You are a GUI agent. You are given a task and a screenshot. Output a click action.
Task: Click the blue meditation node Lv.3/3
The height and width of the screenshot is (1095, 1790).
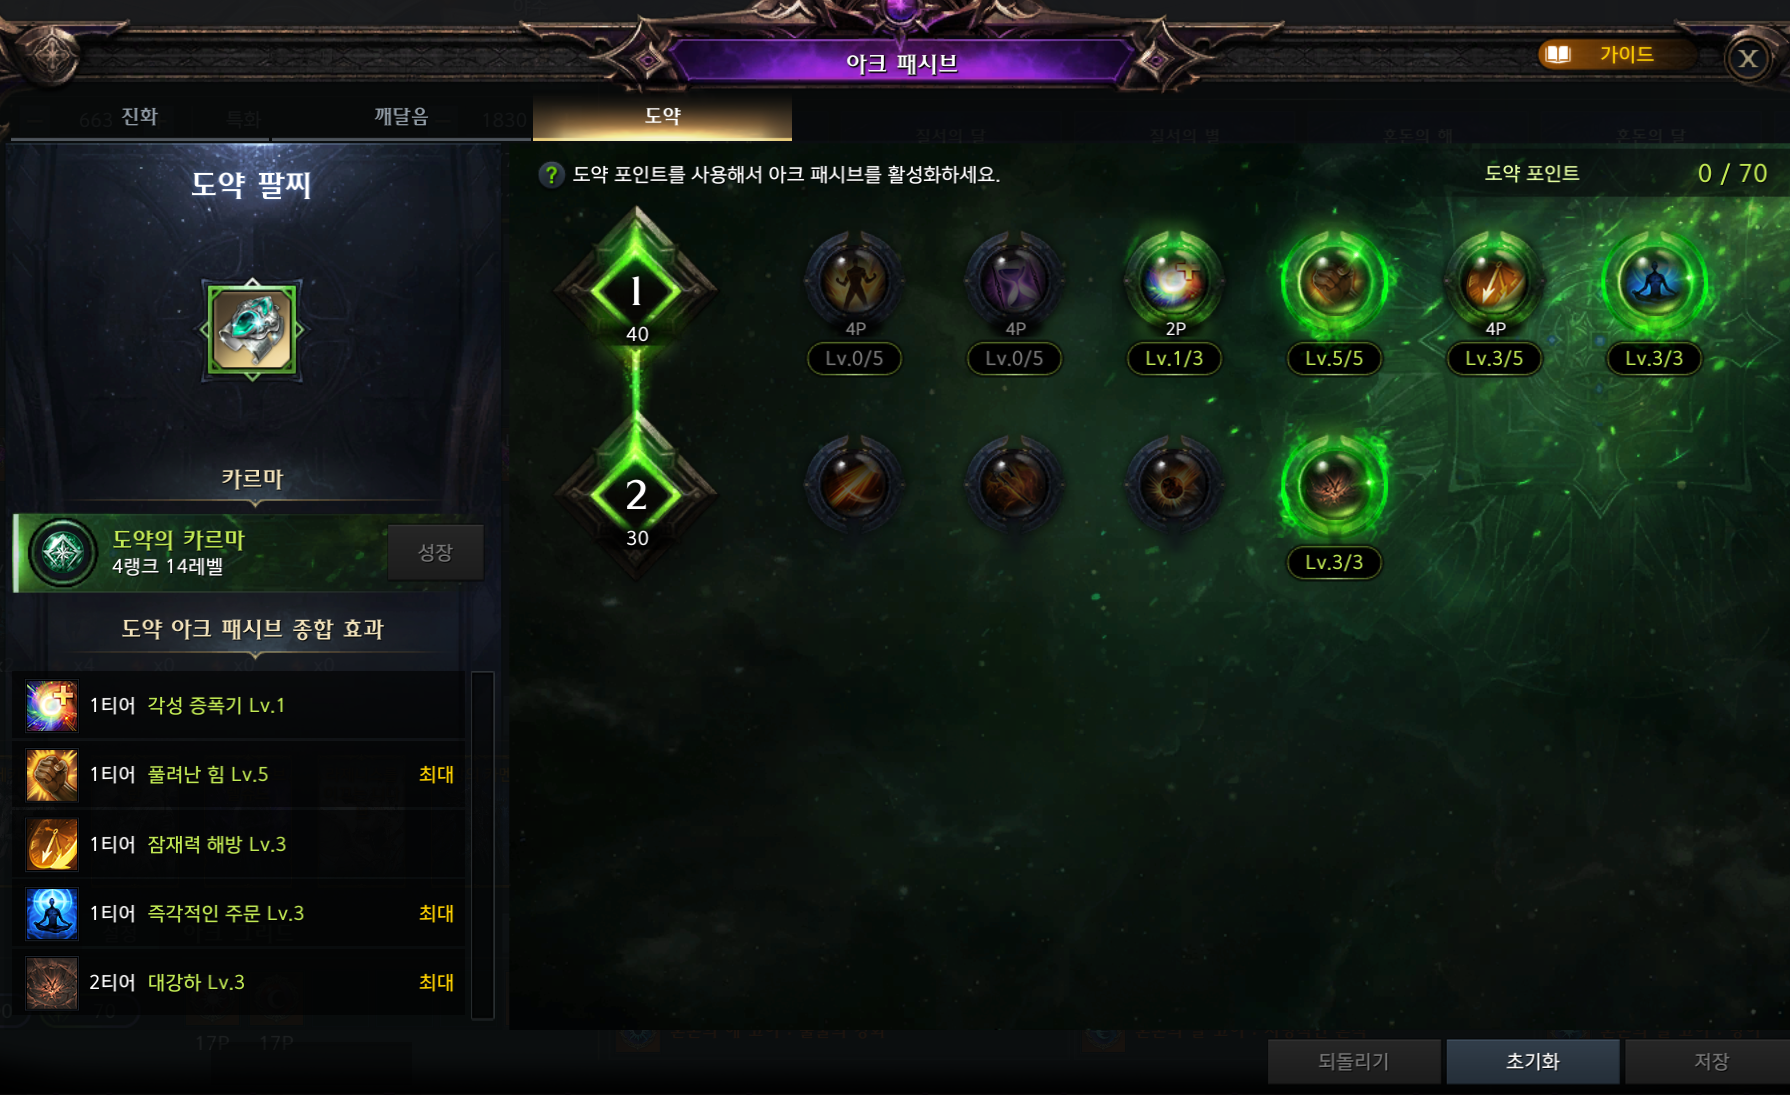[x=1654, y=283]
